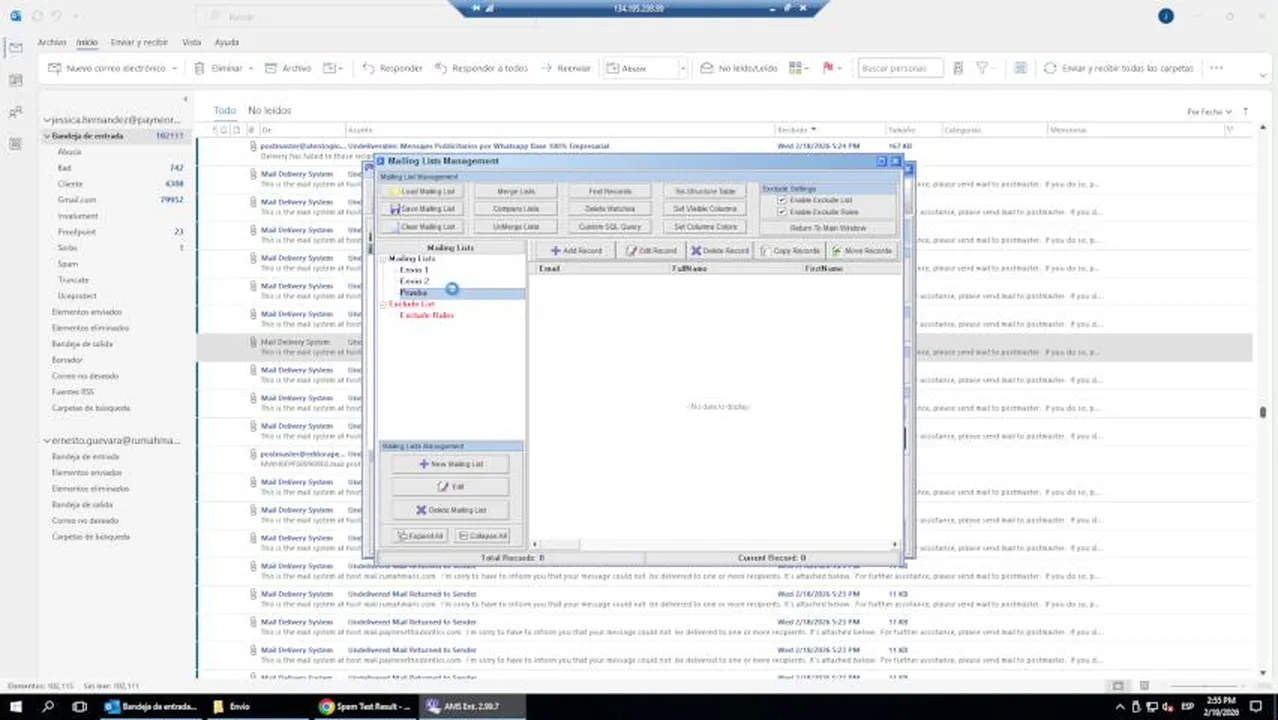Open Calendar icon in Outlook sidebar
The width and height of the screenshot is (1278, 720).
(x=15, y=80)
